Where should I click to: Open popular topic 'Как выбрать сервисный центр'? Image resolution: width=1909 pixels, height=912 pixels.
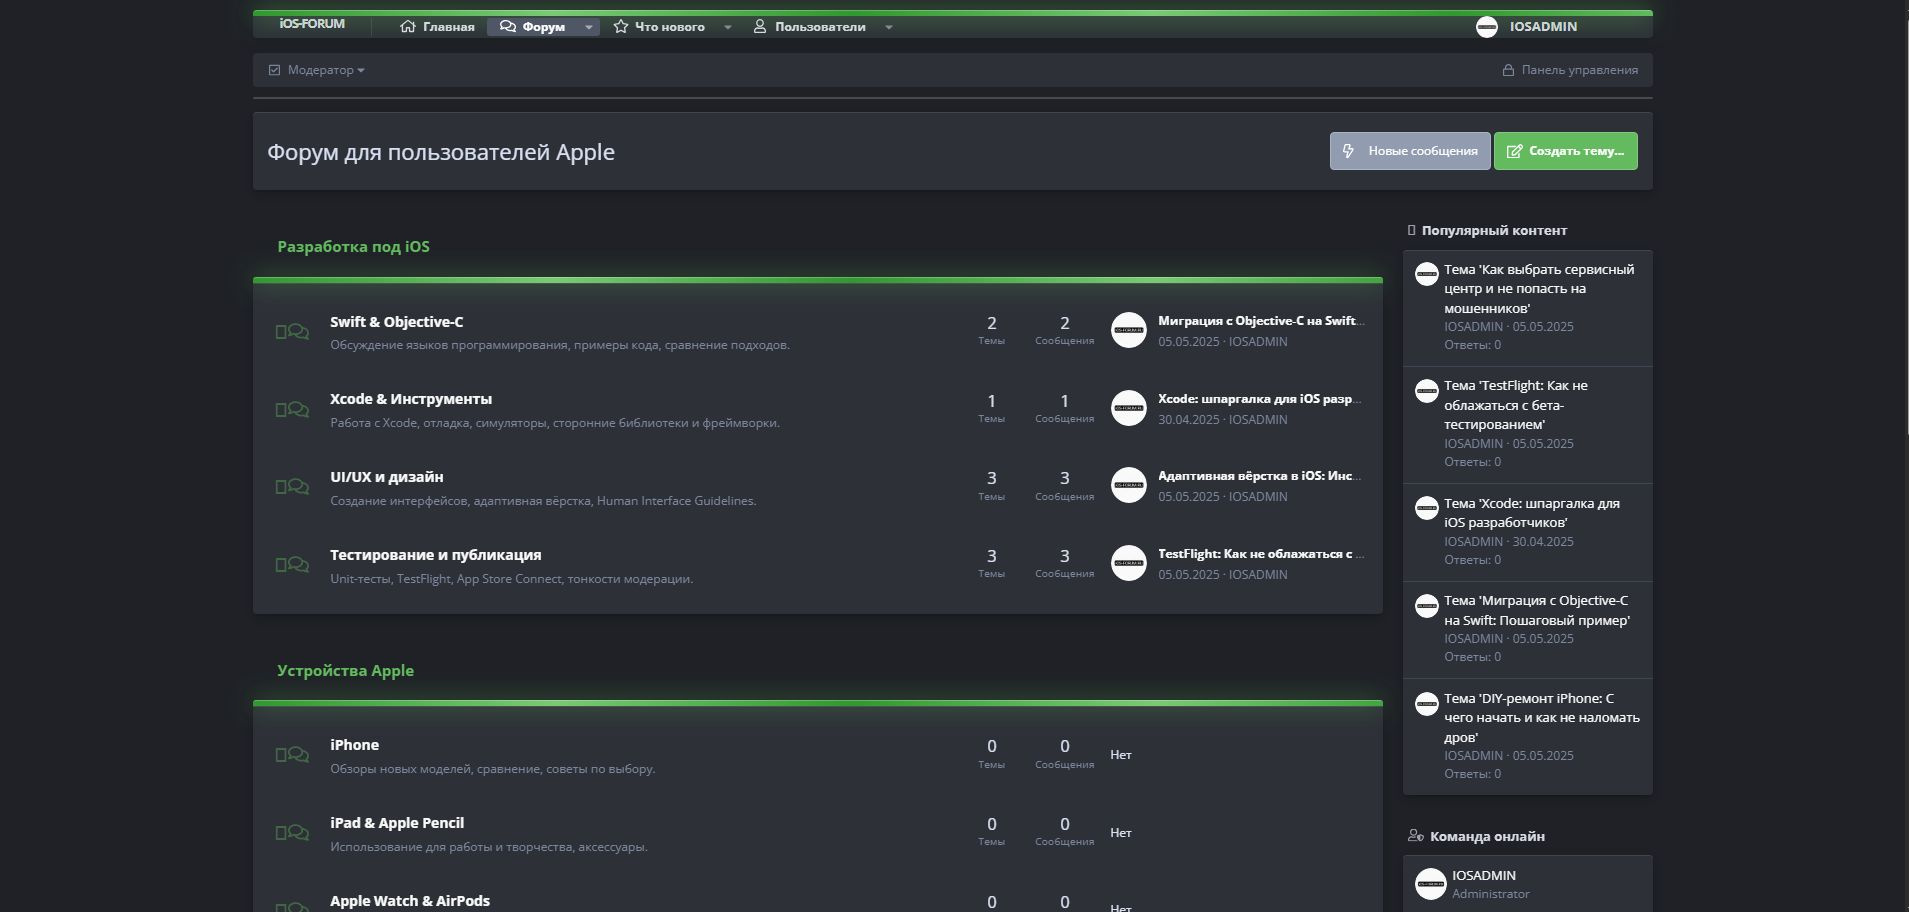coord(1539,289)
